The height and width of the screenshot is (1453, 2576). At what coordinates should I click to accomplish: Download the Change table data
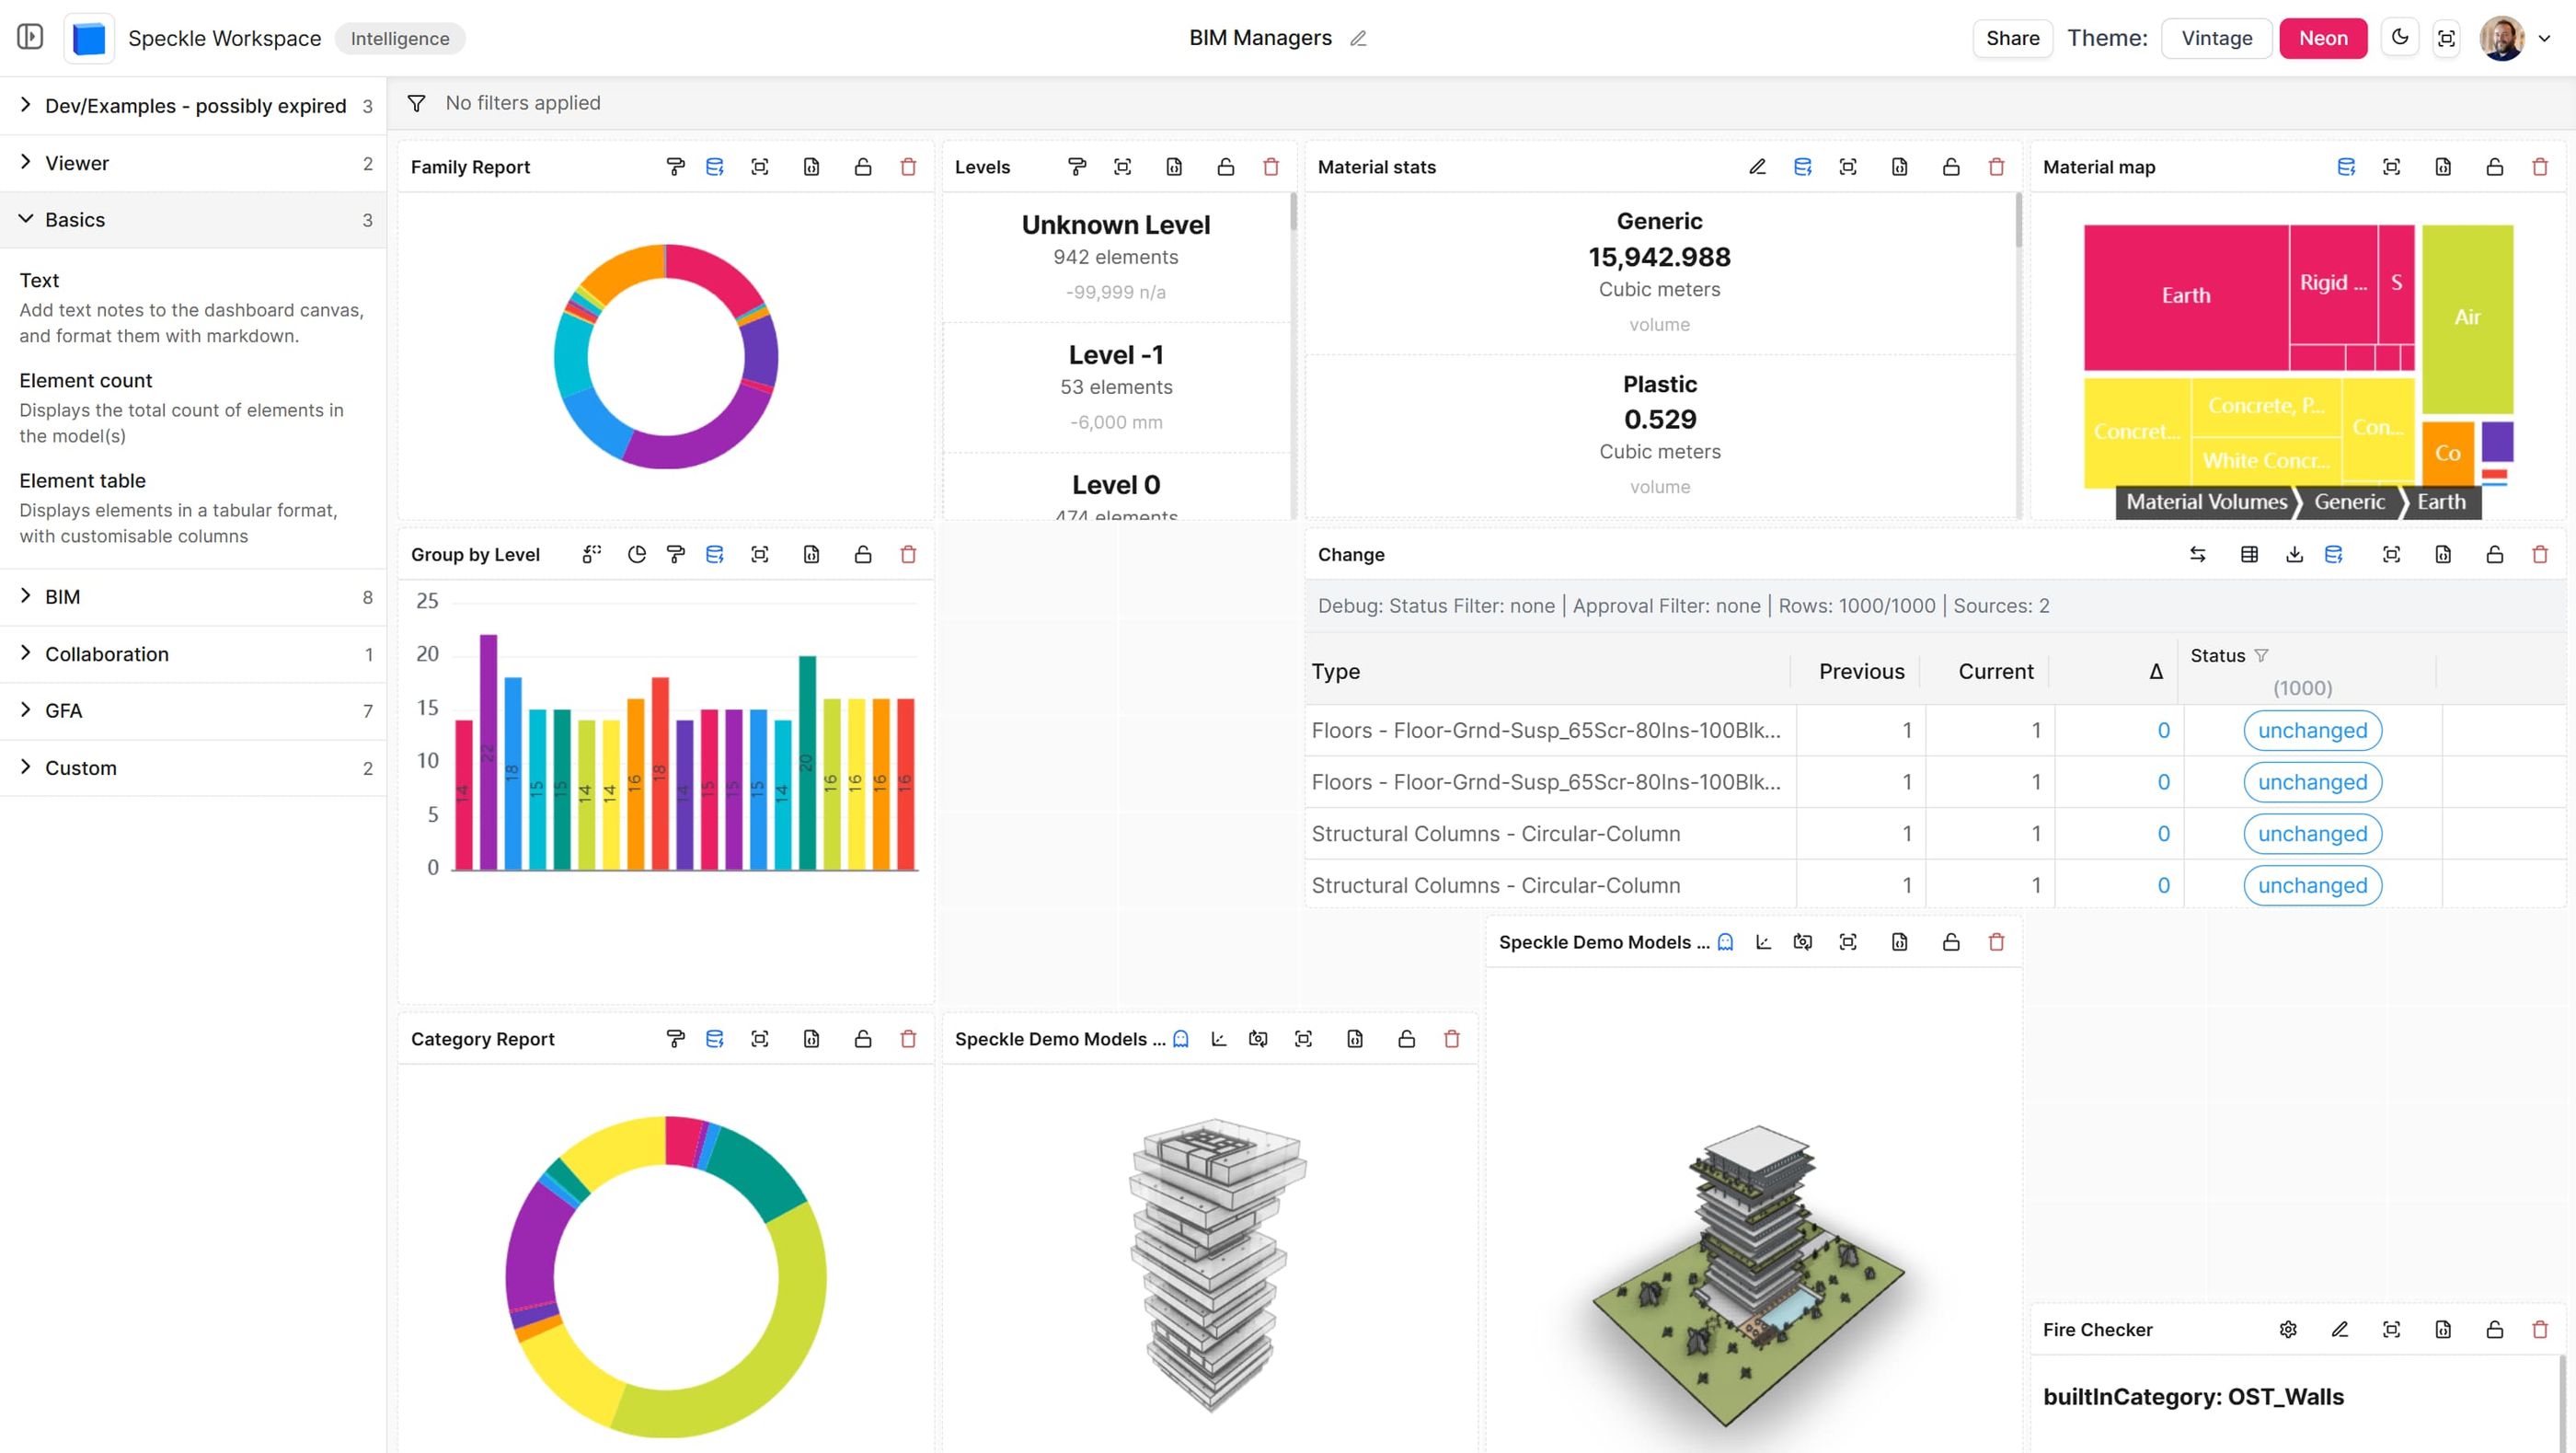pyautogui.click(x=2294, y=554)
